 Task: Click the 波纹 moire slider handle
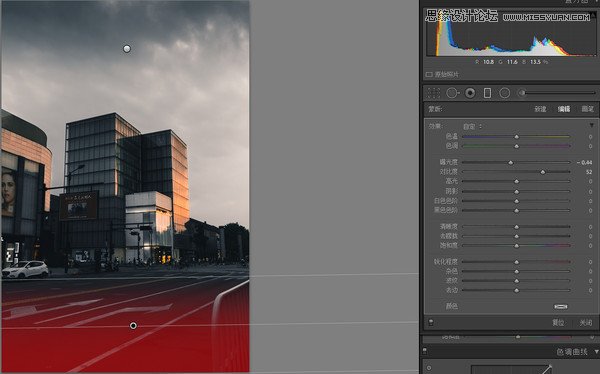pos(517,281)
